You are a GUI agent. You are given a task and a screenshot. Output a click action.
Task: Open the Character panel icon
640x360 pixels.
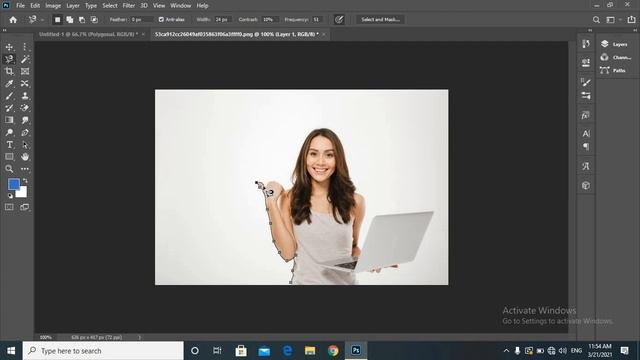(x=586, y=133)
